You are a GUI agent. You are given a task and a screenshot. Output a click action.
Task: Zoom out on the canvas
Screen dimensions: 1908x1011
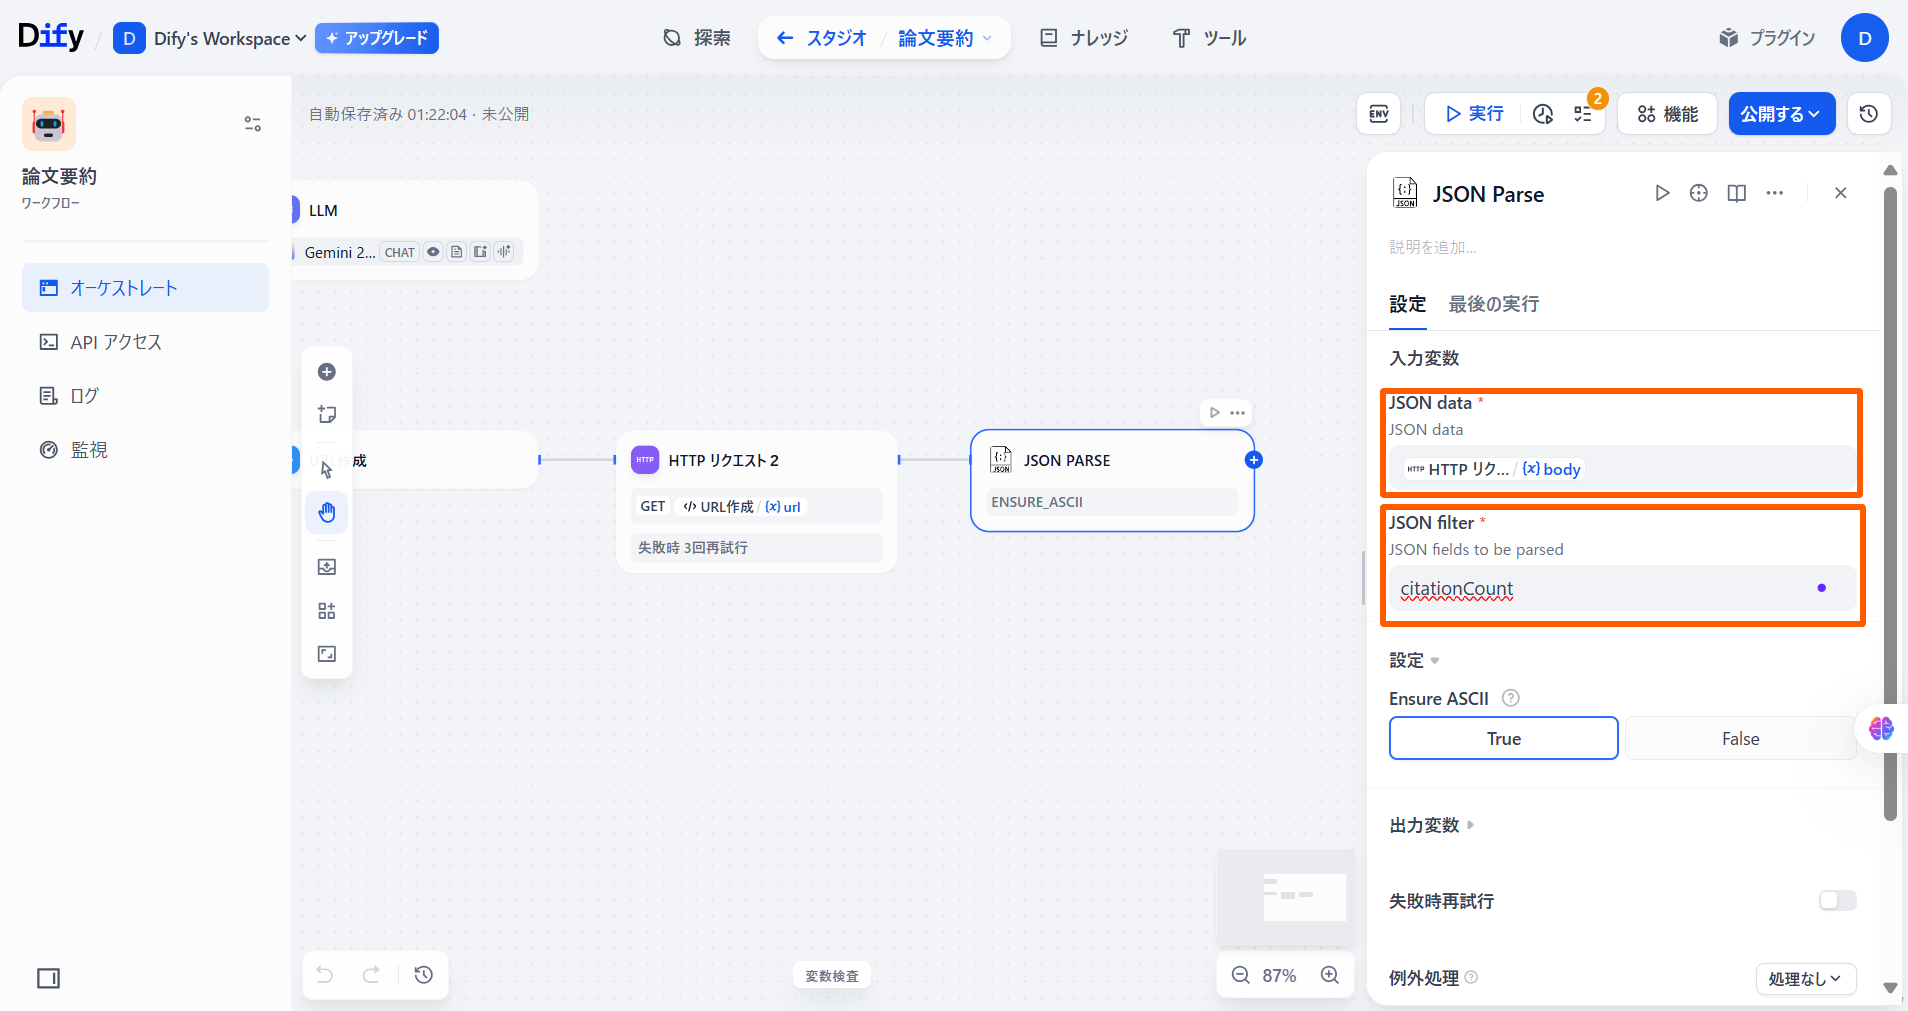1241,975
